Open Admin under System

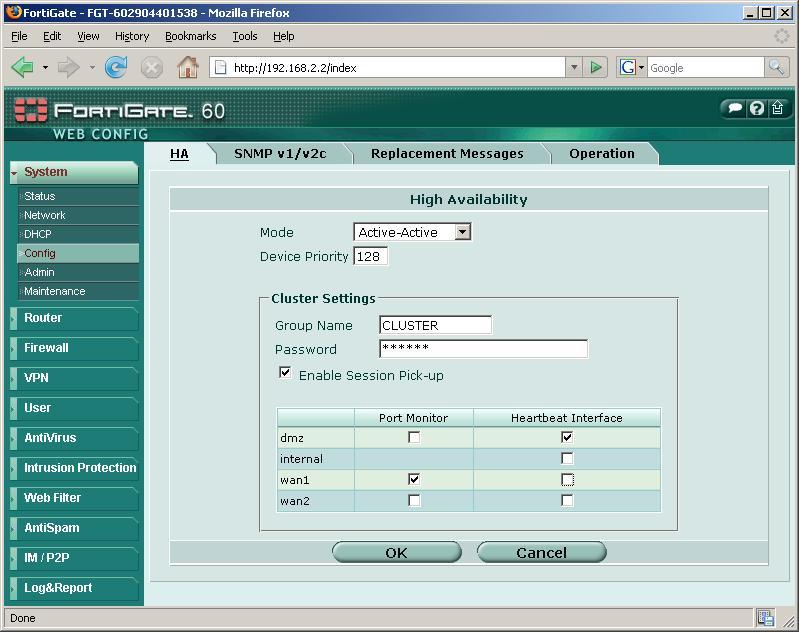point(78,272)
